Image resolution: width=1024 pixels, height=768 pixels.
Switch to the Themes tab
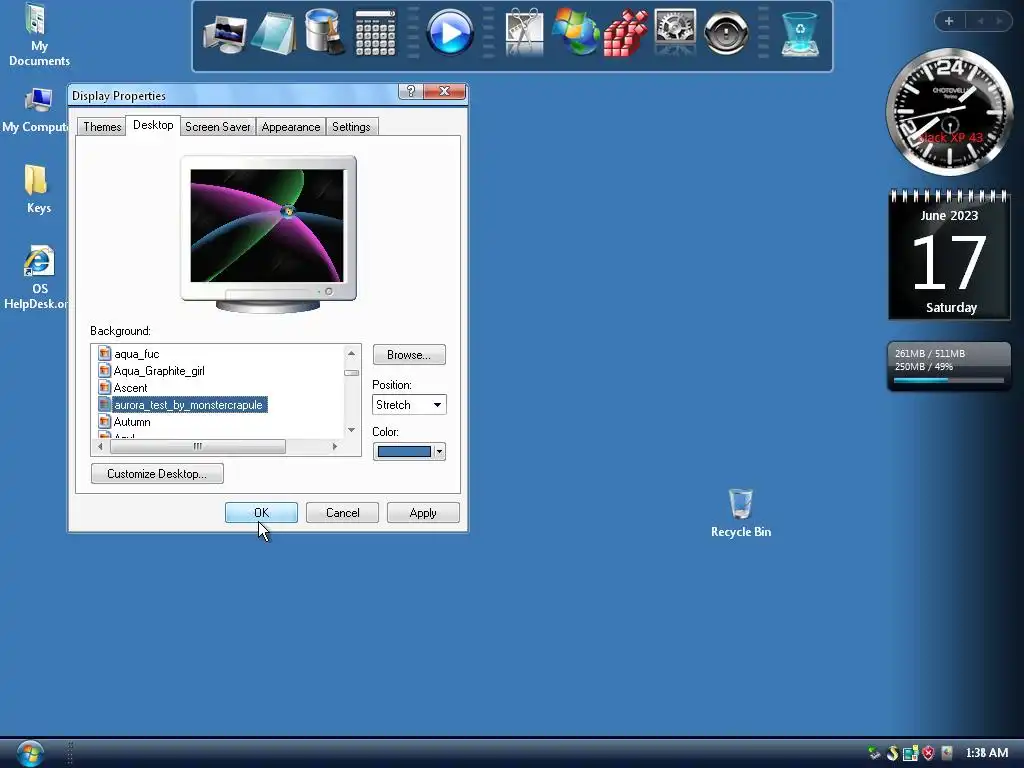(x=102, y=127)
